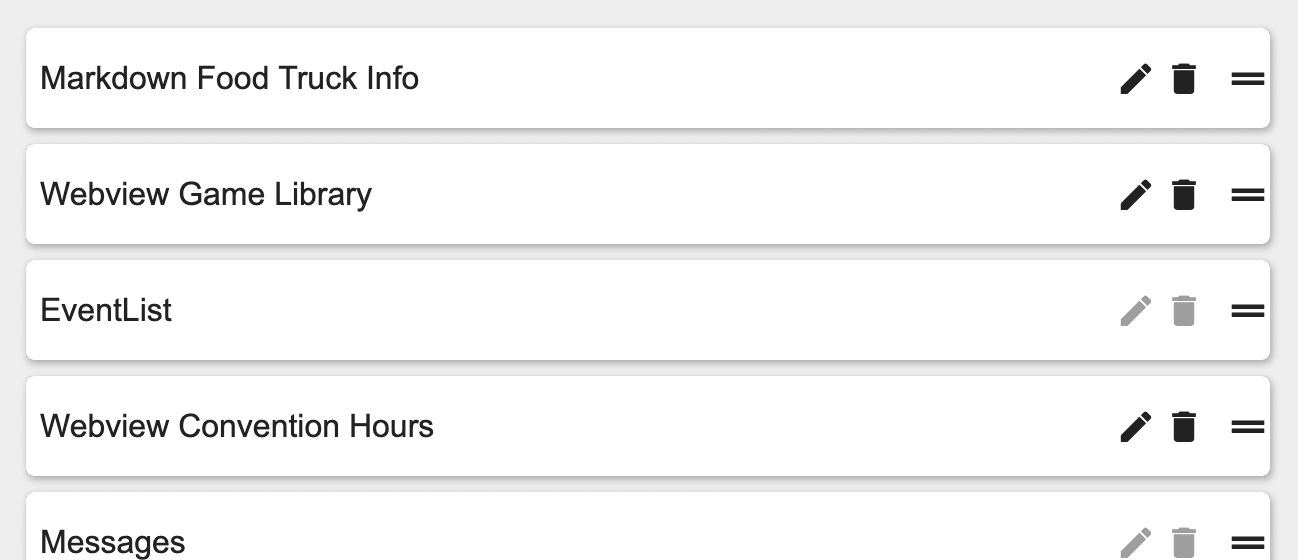
Task: Select the Markdown Food Truck Info card
Action: tap(229, 78)
